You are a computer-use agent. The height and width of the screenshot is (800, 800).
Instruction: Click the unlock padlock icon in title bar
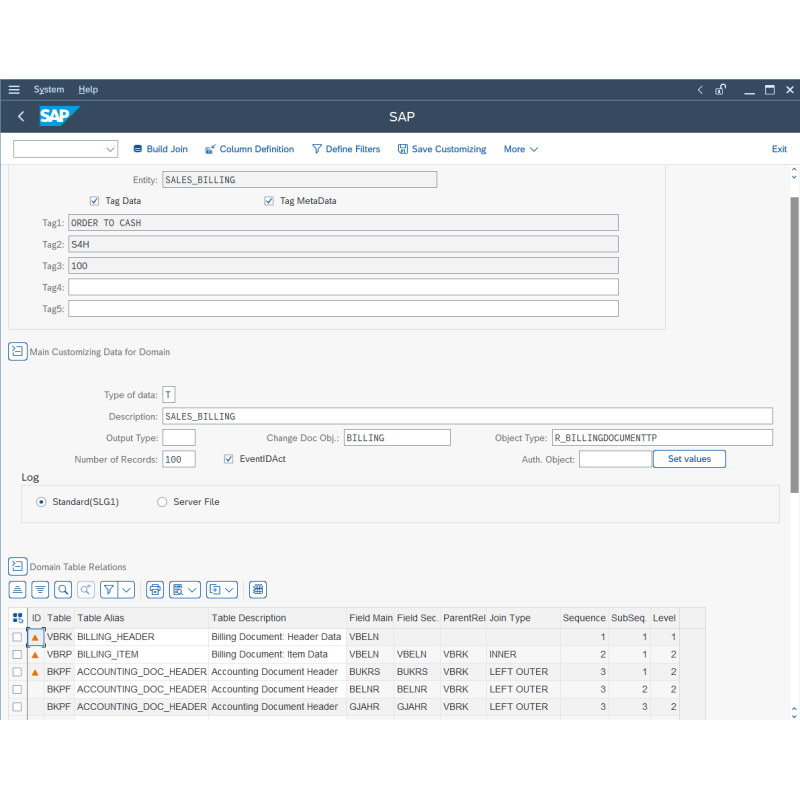[x=720, y=90]
